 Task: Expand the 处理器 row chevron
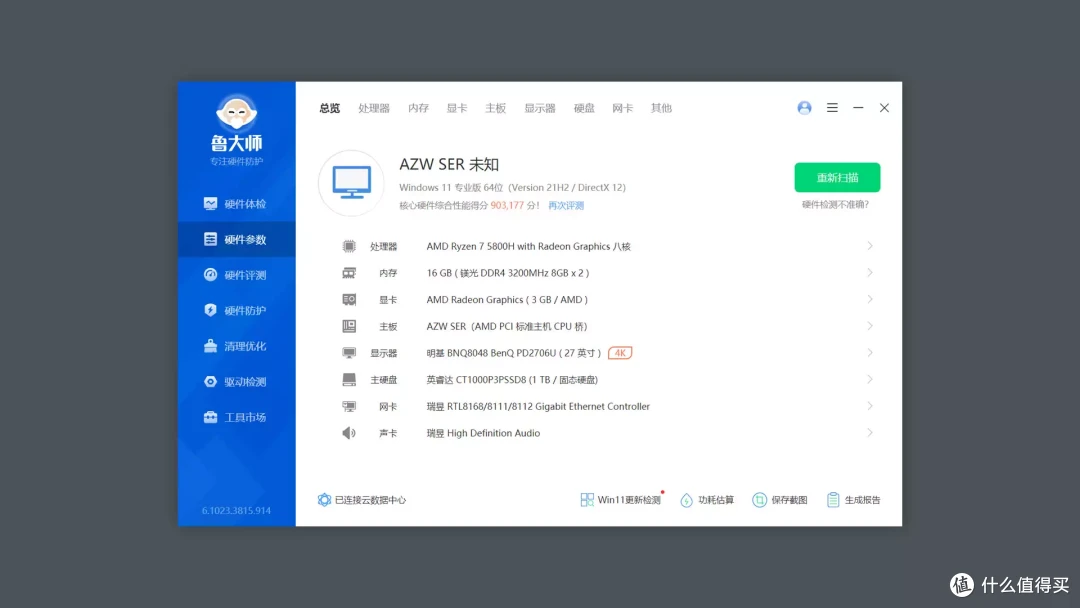click(870, 246)
